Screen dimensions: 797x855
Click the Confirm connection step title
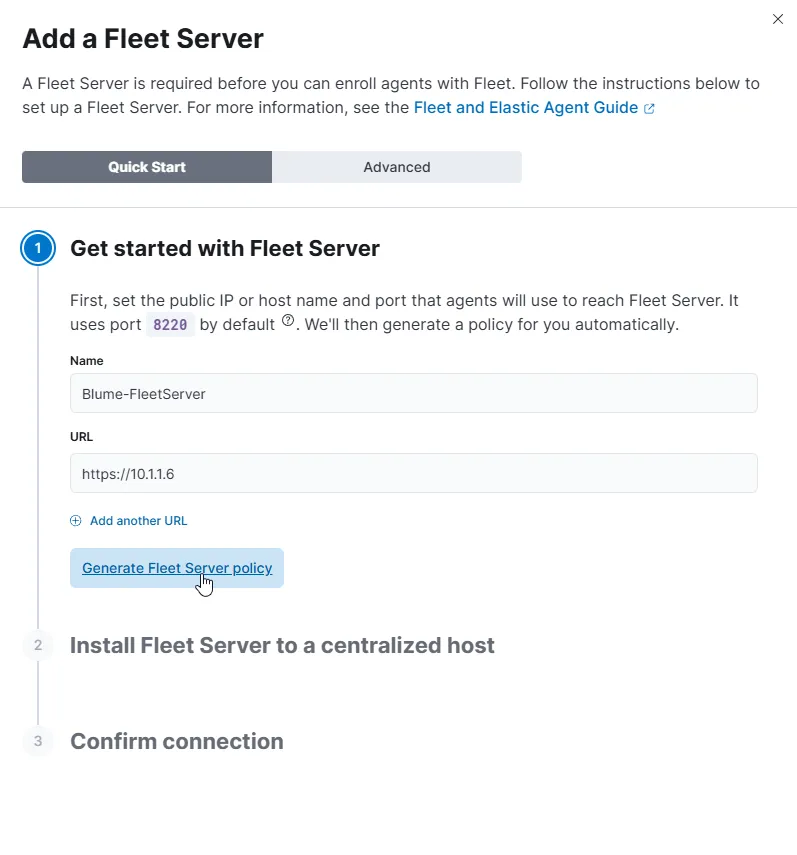click(177, 741)
